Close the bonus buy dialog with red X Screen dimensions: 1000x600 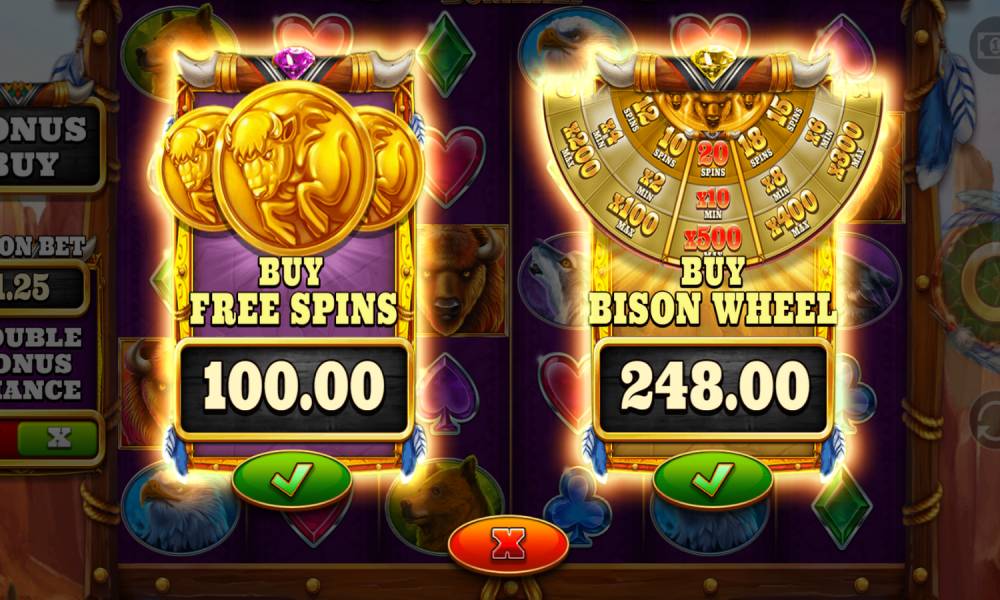(x=508, y=545)
